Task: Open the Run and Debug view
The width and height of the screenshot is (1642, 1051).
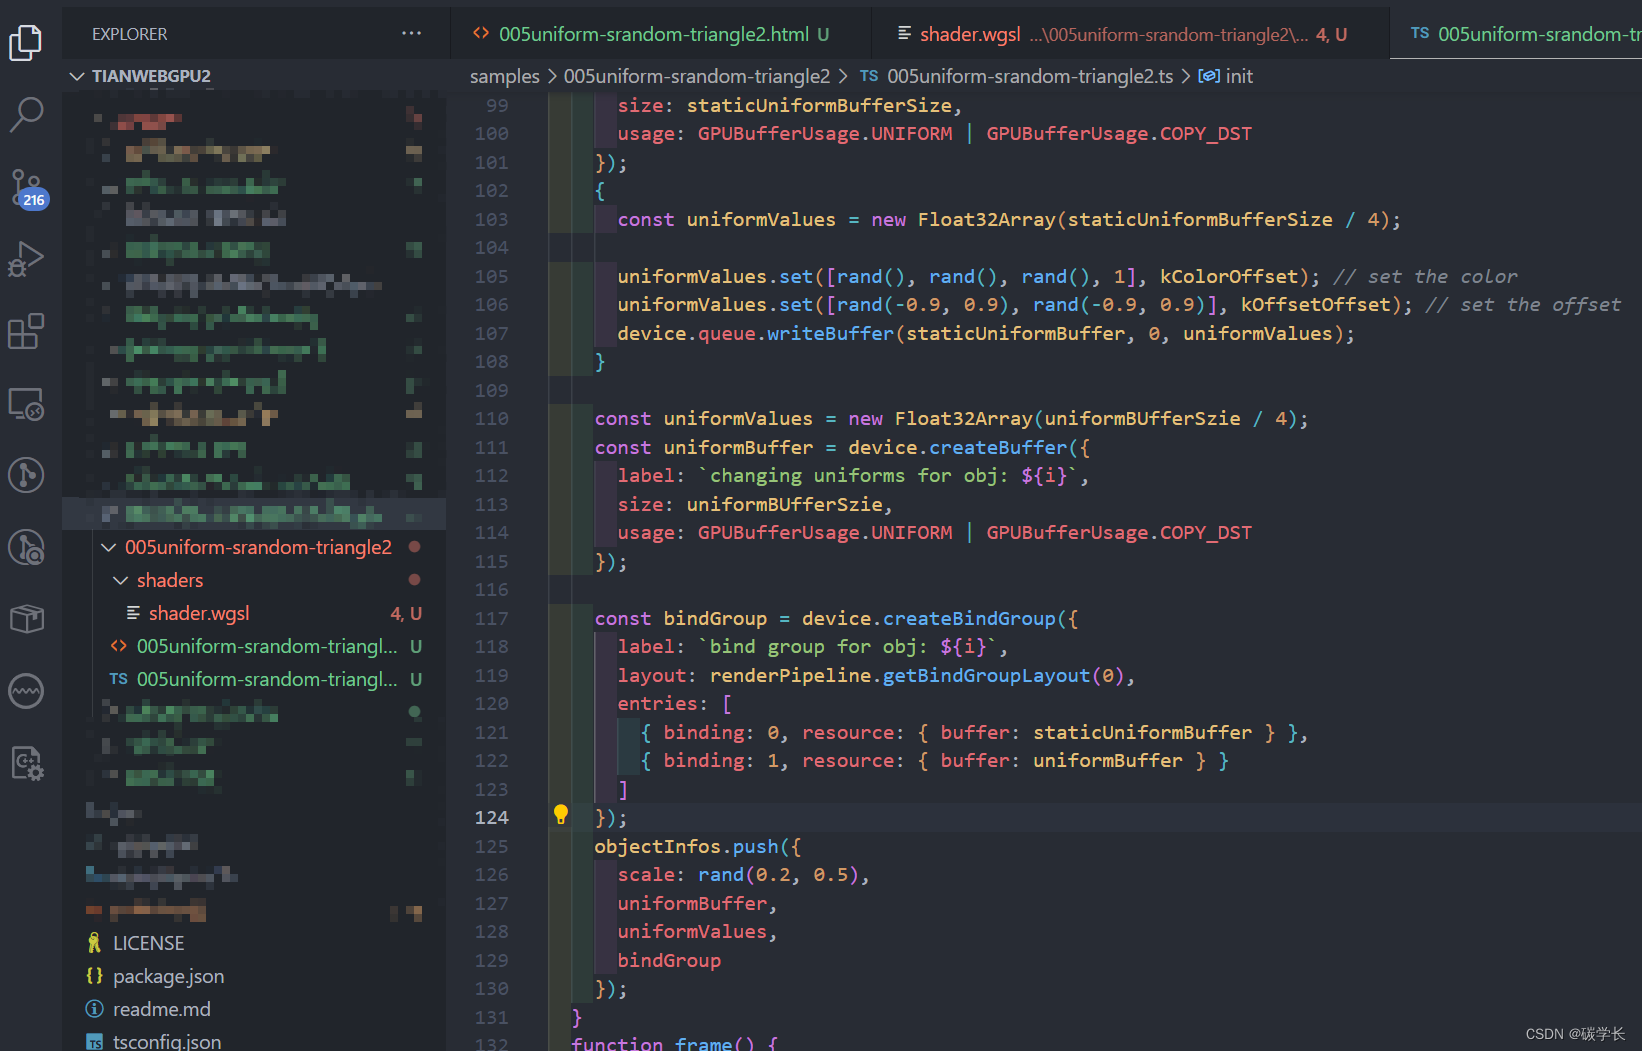Action: [x=26, y=259]
